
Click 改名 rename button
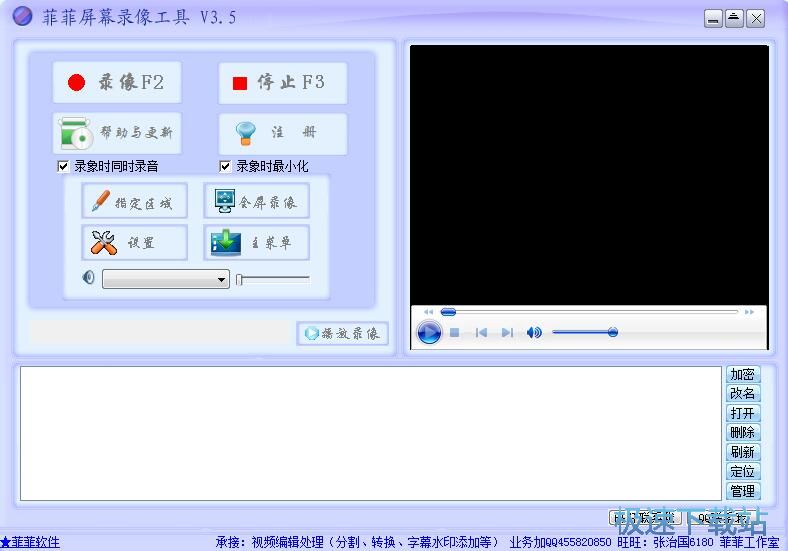click(743, 393)
